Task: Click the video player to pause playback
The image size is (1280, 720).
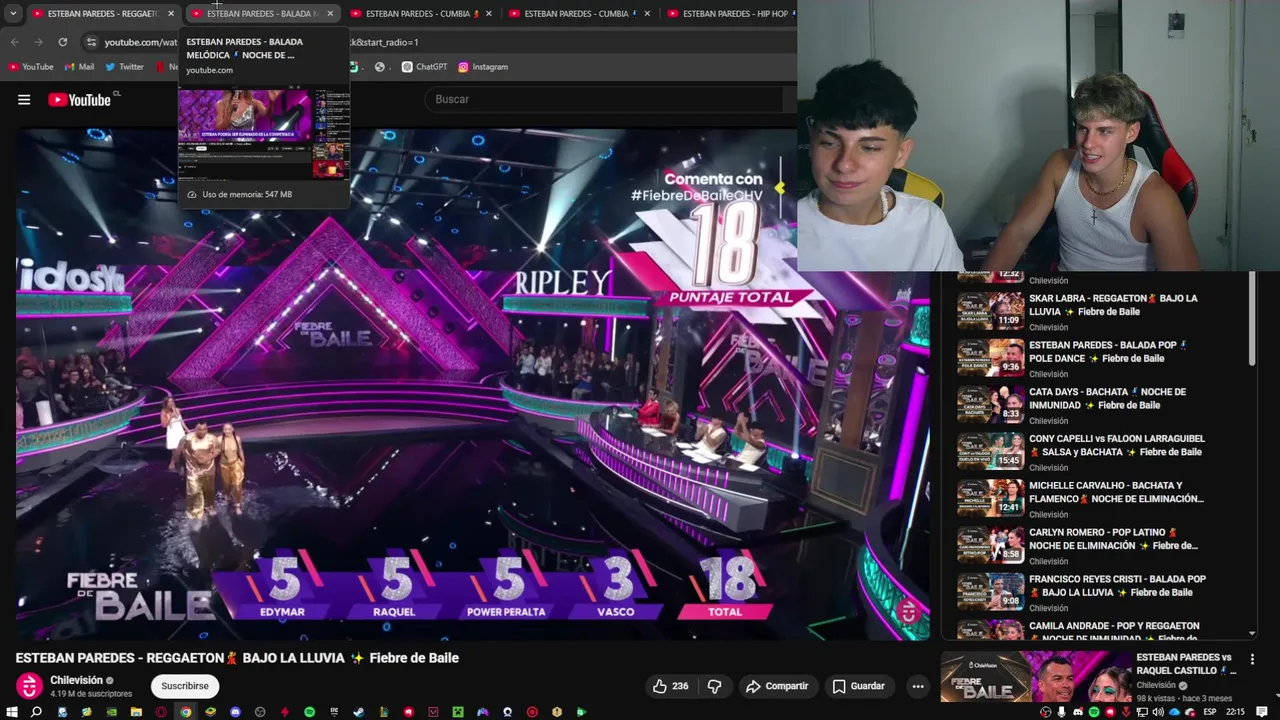Action: [472, 384]
